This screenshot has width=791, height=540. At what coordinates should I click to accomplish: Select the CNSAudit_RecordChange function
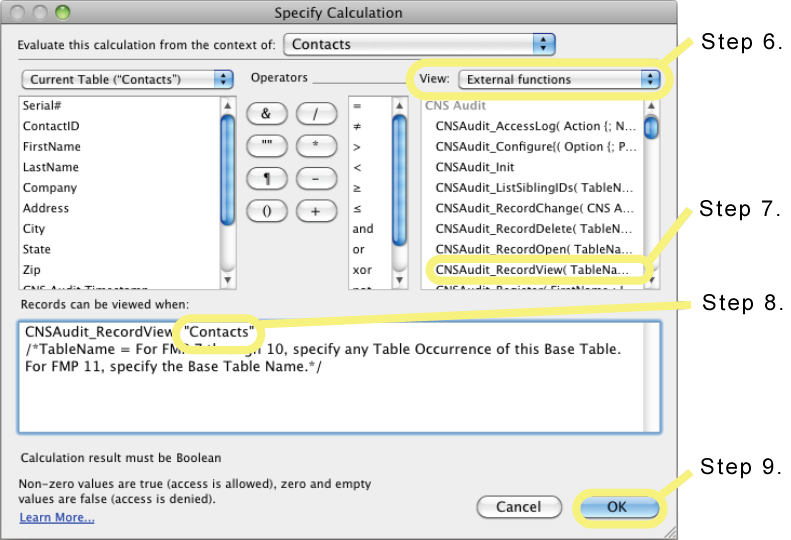click(x=533, y=208)
